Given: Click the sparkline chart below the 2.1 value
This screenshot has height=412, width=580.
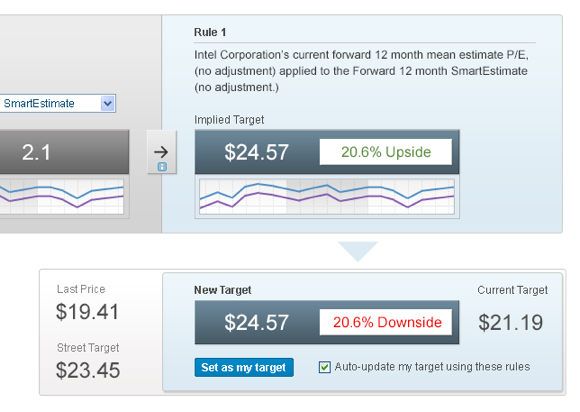Looking at the screenshot, I should point(62,196).
